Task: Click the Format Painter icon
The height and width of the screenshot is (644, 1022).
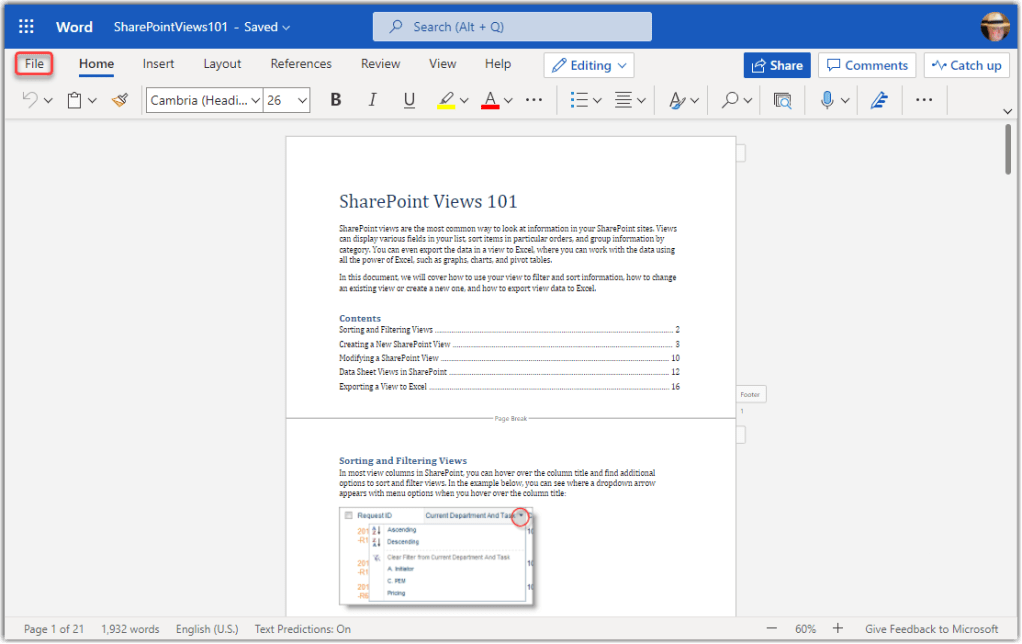Action: pyautogui.click(x=120, y=100)
